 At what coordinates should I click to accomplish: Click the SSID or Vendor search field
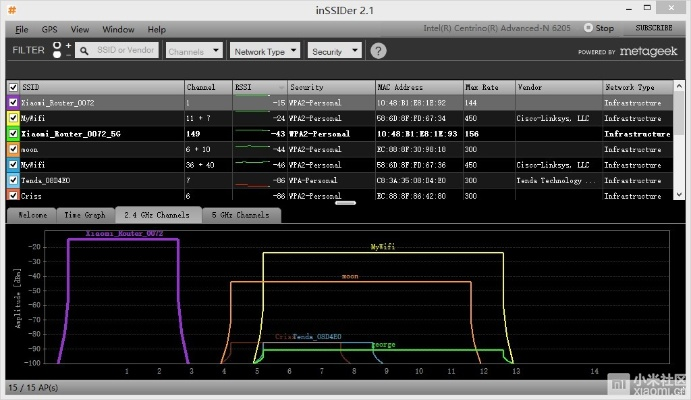tap(127, 51)
